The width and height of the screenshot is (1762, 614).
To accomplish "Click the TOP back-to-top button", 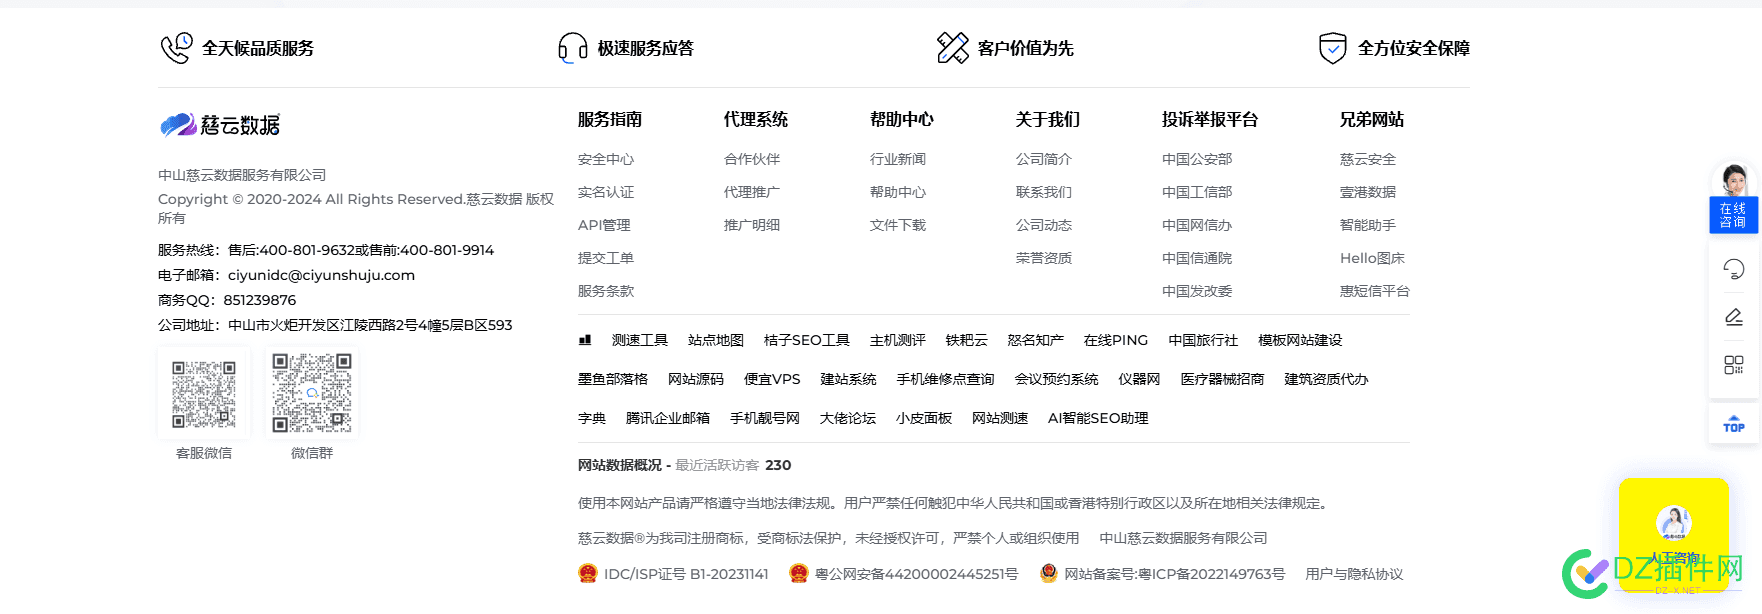I will [1733, 423].
